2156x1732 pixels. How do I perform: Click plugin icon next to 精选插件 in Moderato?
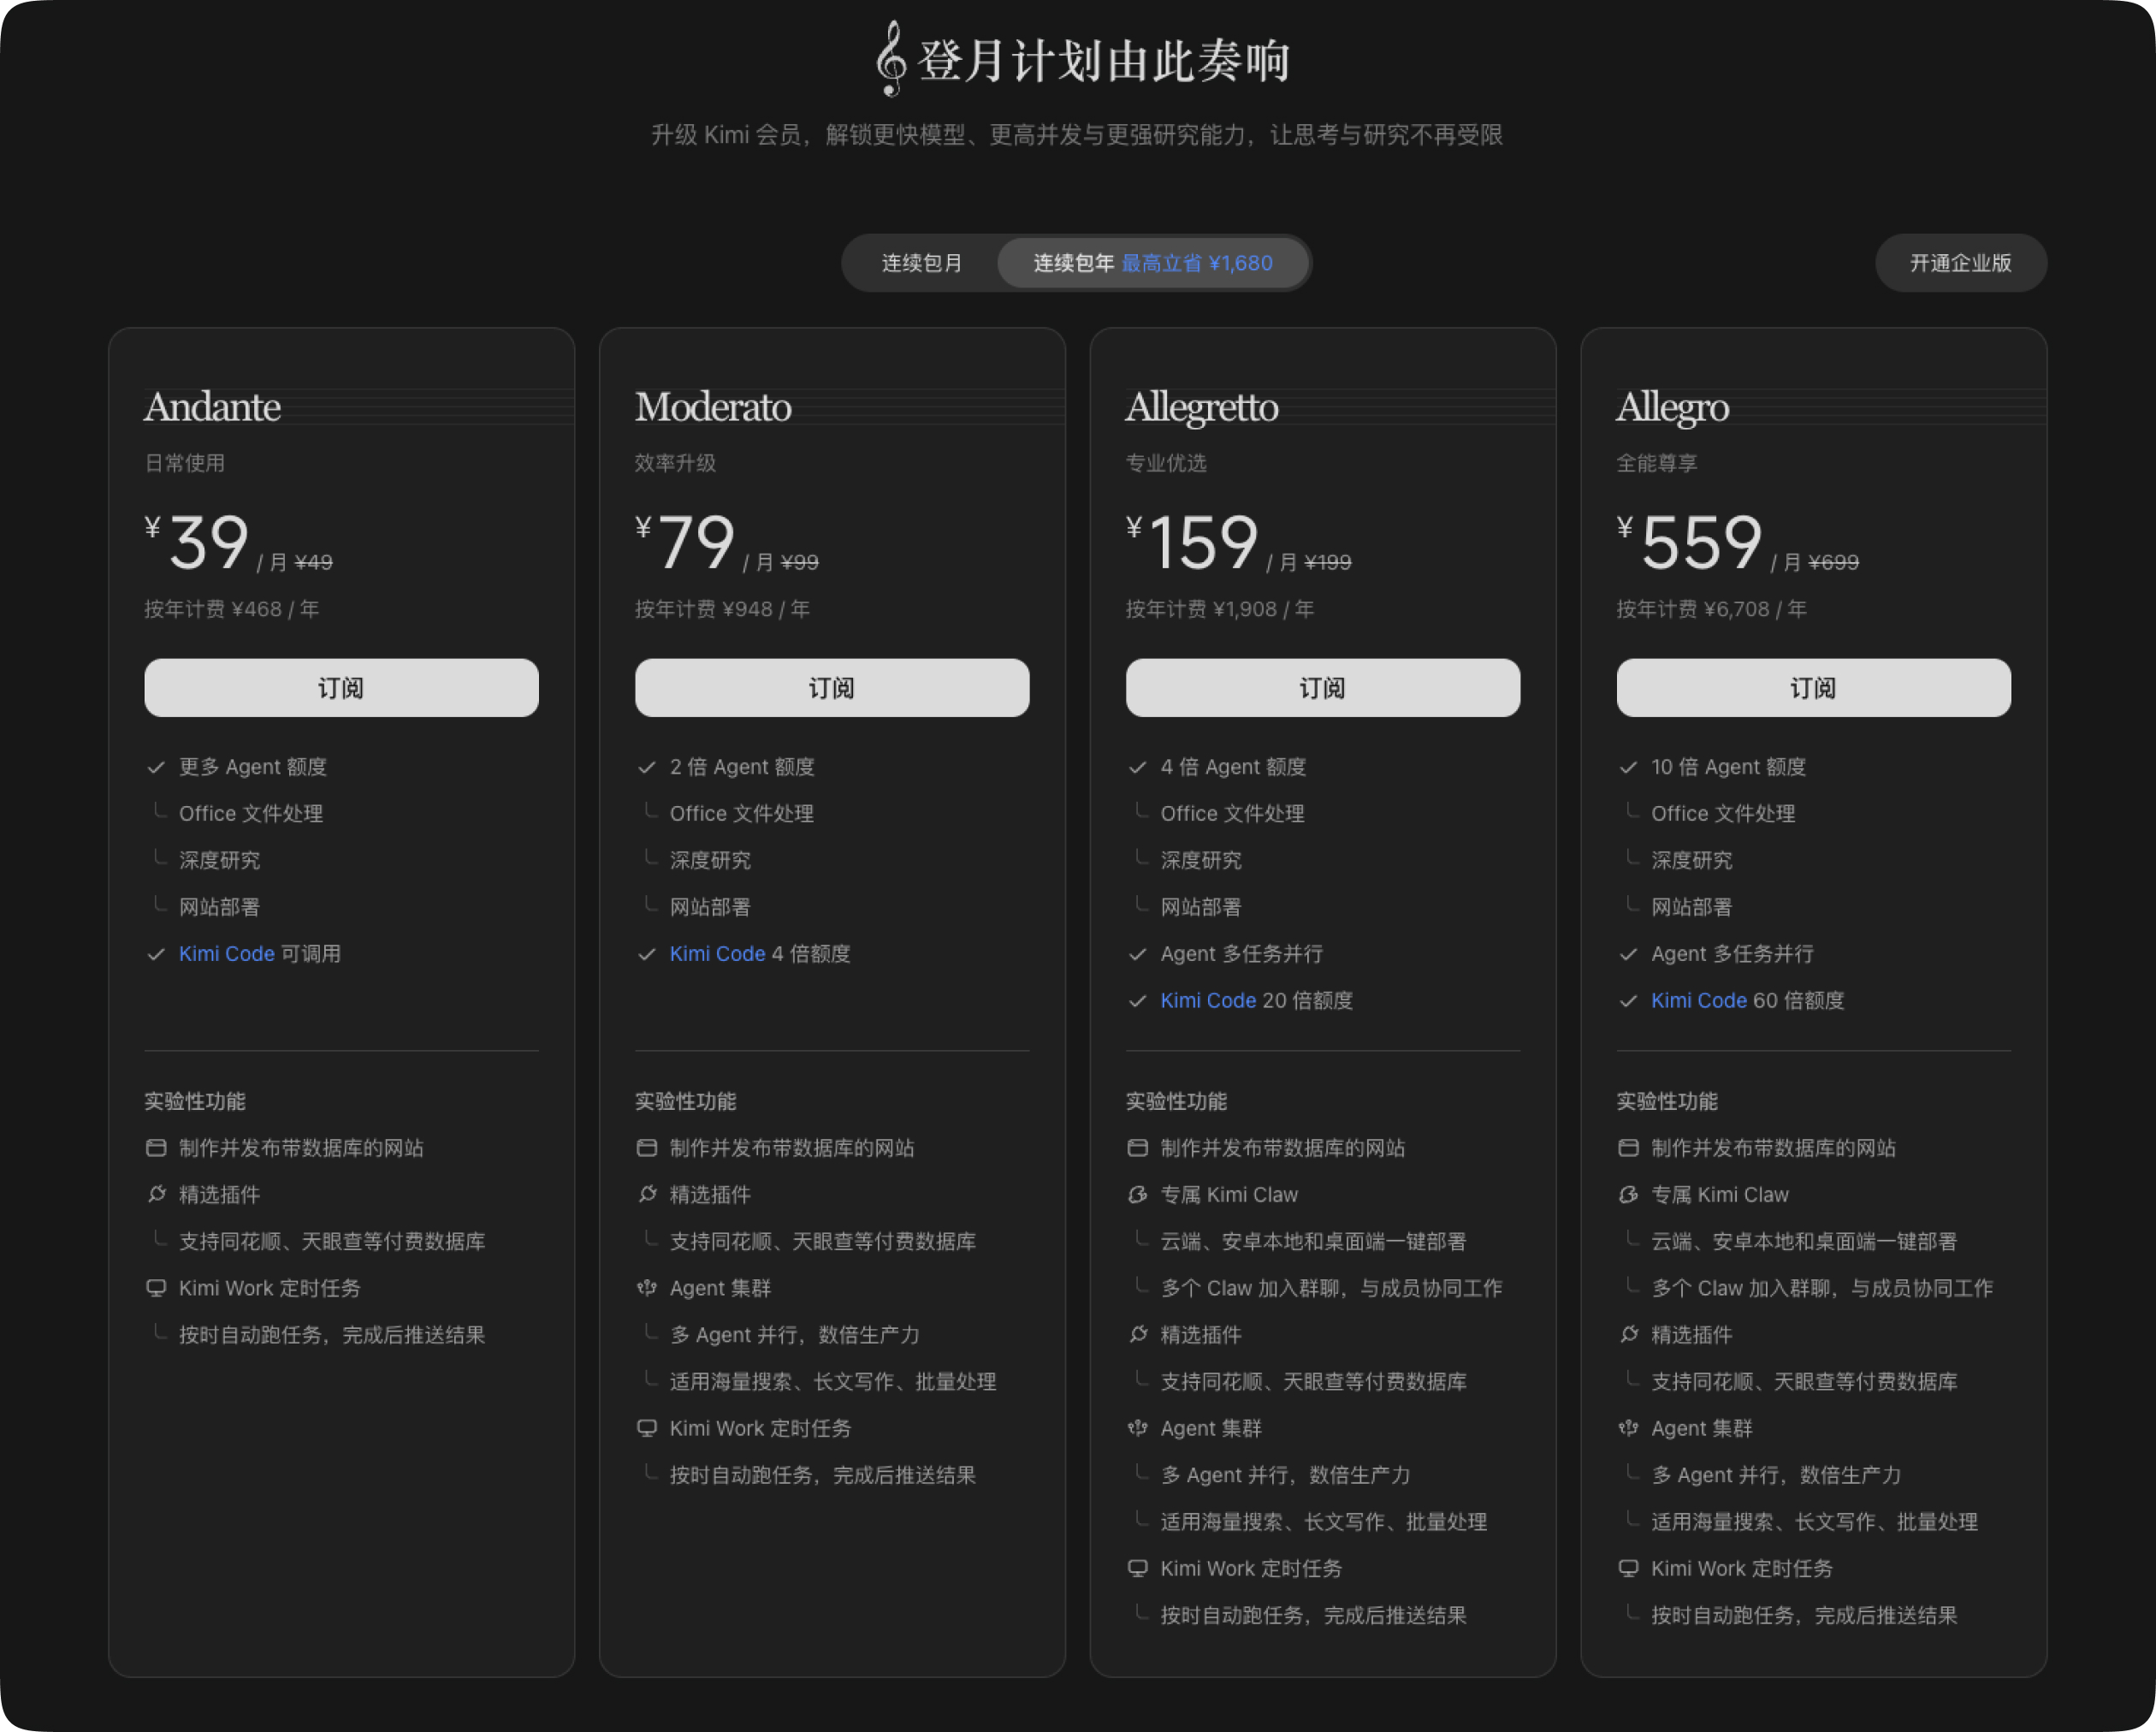[647, 1194]
